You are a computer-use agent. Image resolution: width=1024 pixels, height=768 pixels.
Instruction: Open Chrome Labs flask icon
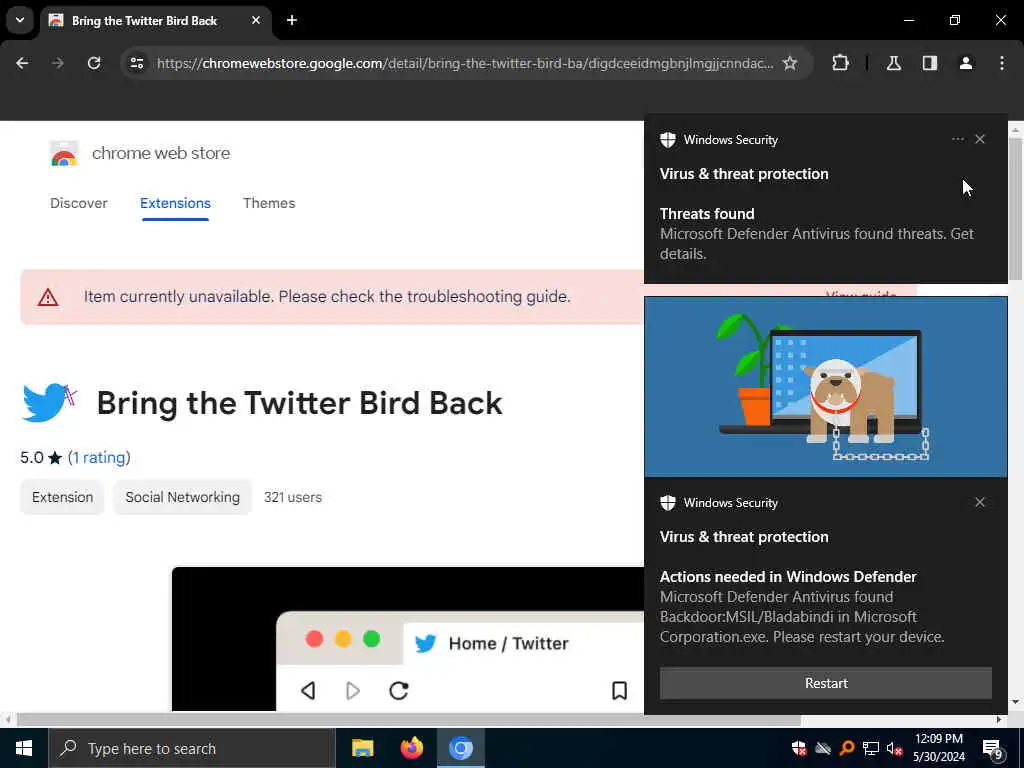pyautogui.click(x=894, y=63)
